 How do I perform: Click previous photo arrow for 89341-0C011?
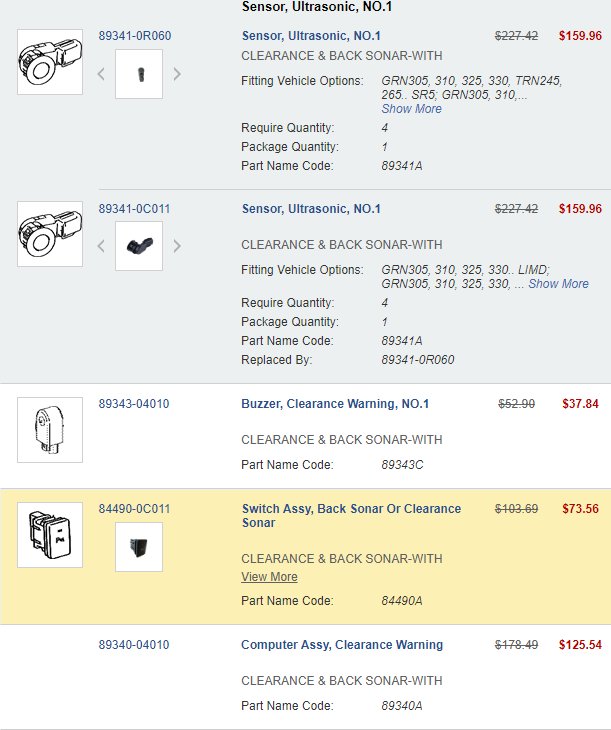tap(101, 246)
